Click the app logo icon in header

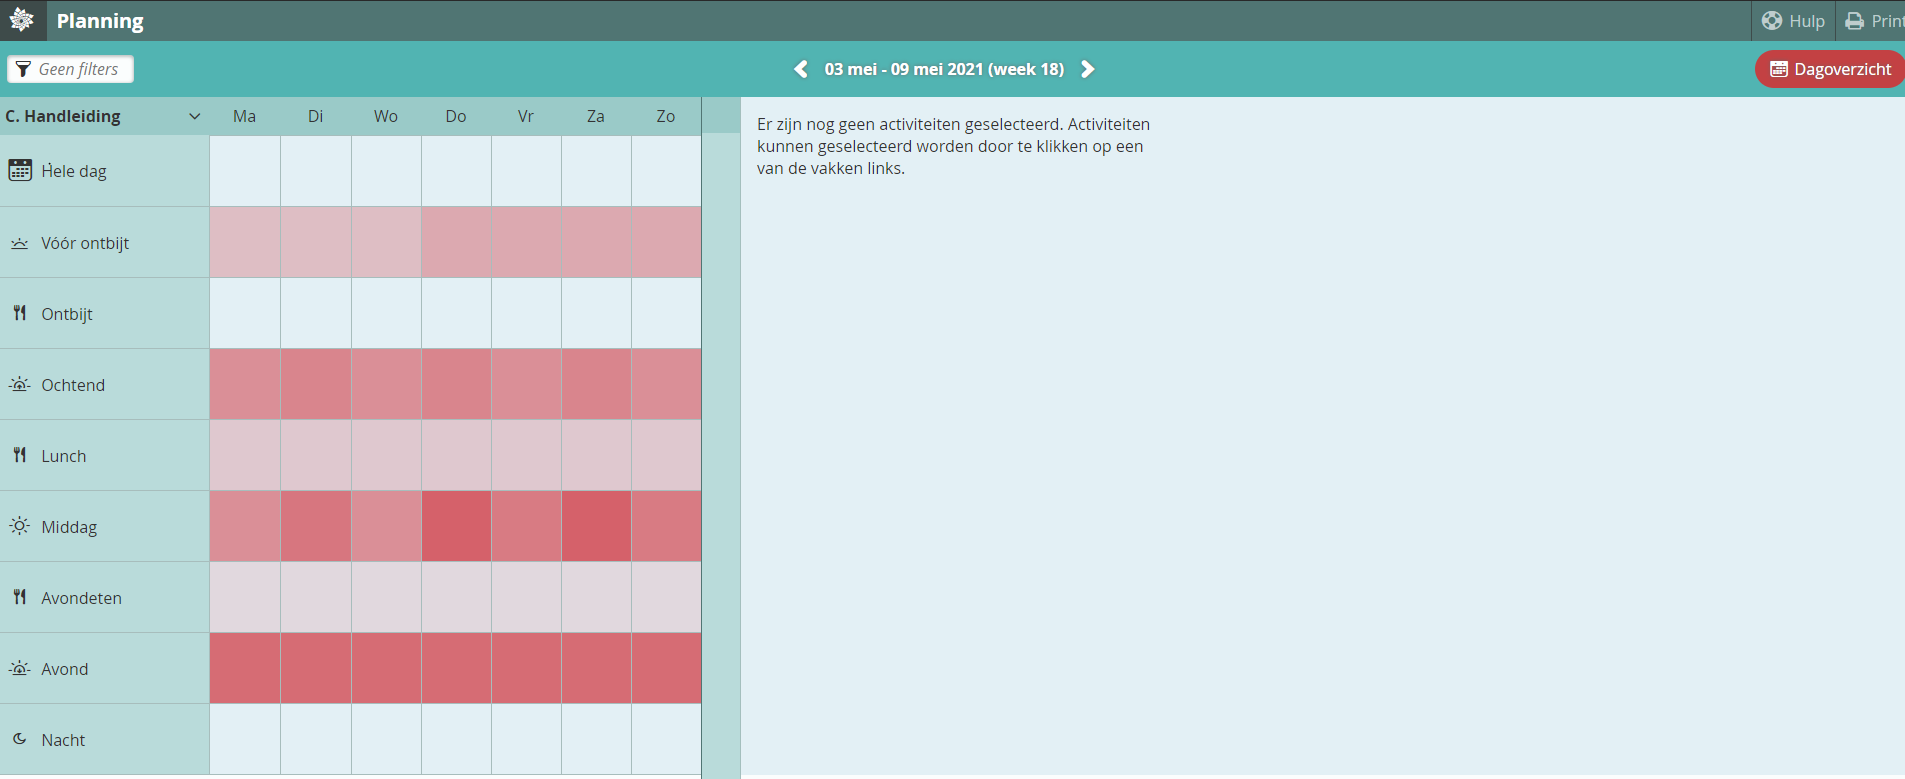click(x=22, y=20)
